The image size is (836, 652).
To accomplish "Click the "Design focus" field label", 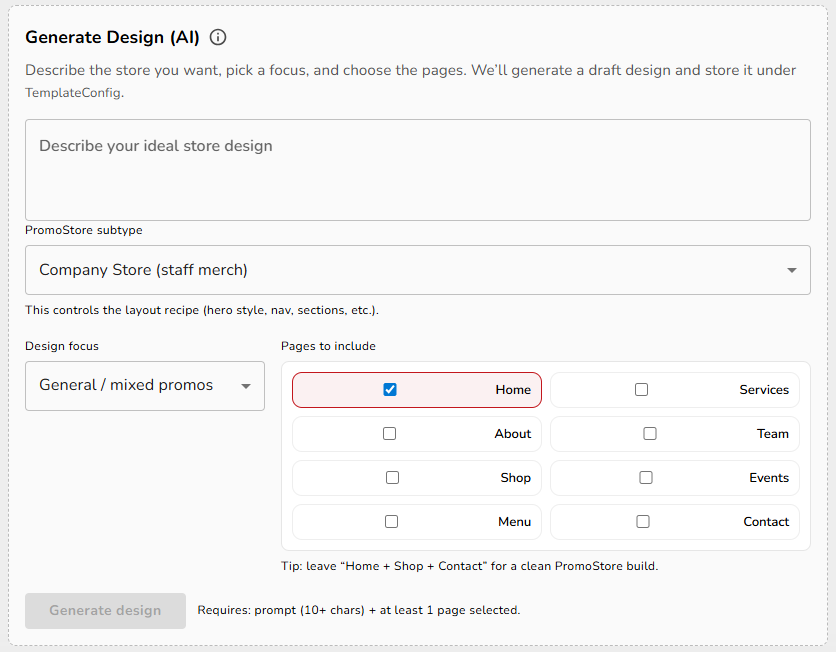I will 62,346.
